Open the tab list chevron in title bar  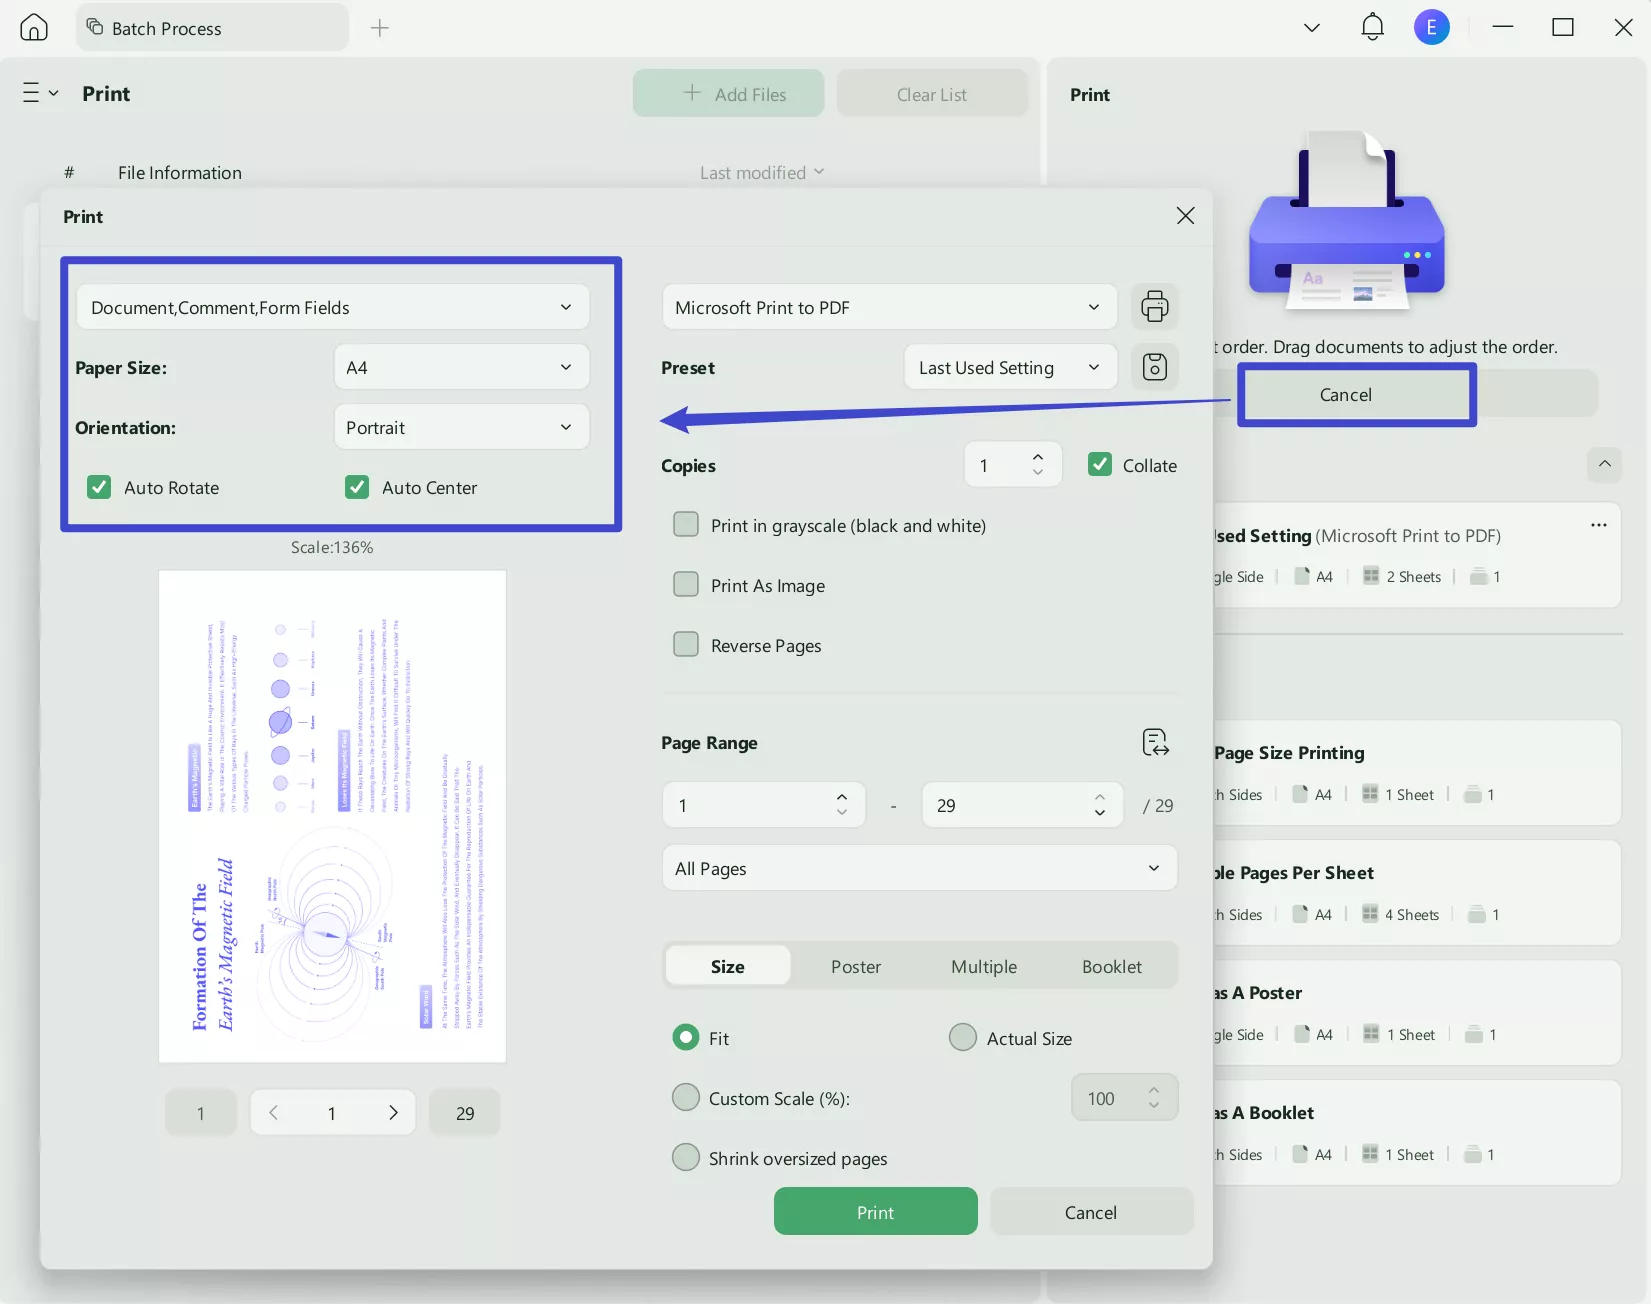click(x=1312, y=27)
